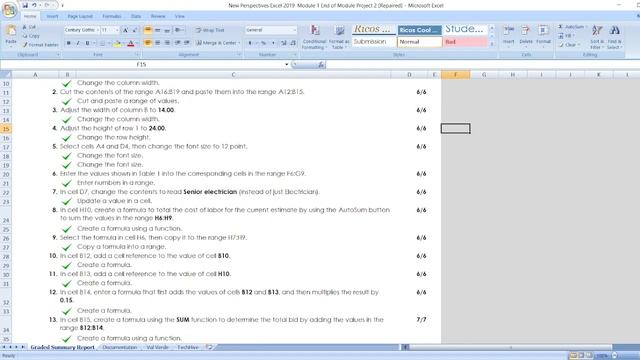Open Format as Table gallery
The image size is (640, 360).
pyautogui.click(x=339, y=31)
